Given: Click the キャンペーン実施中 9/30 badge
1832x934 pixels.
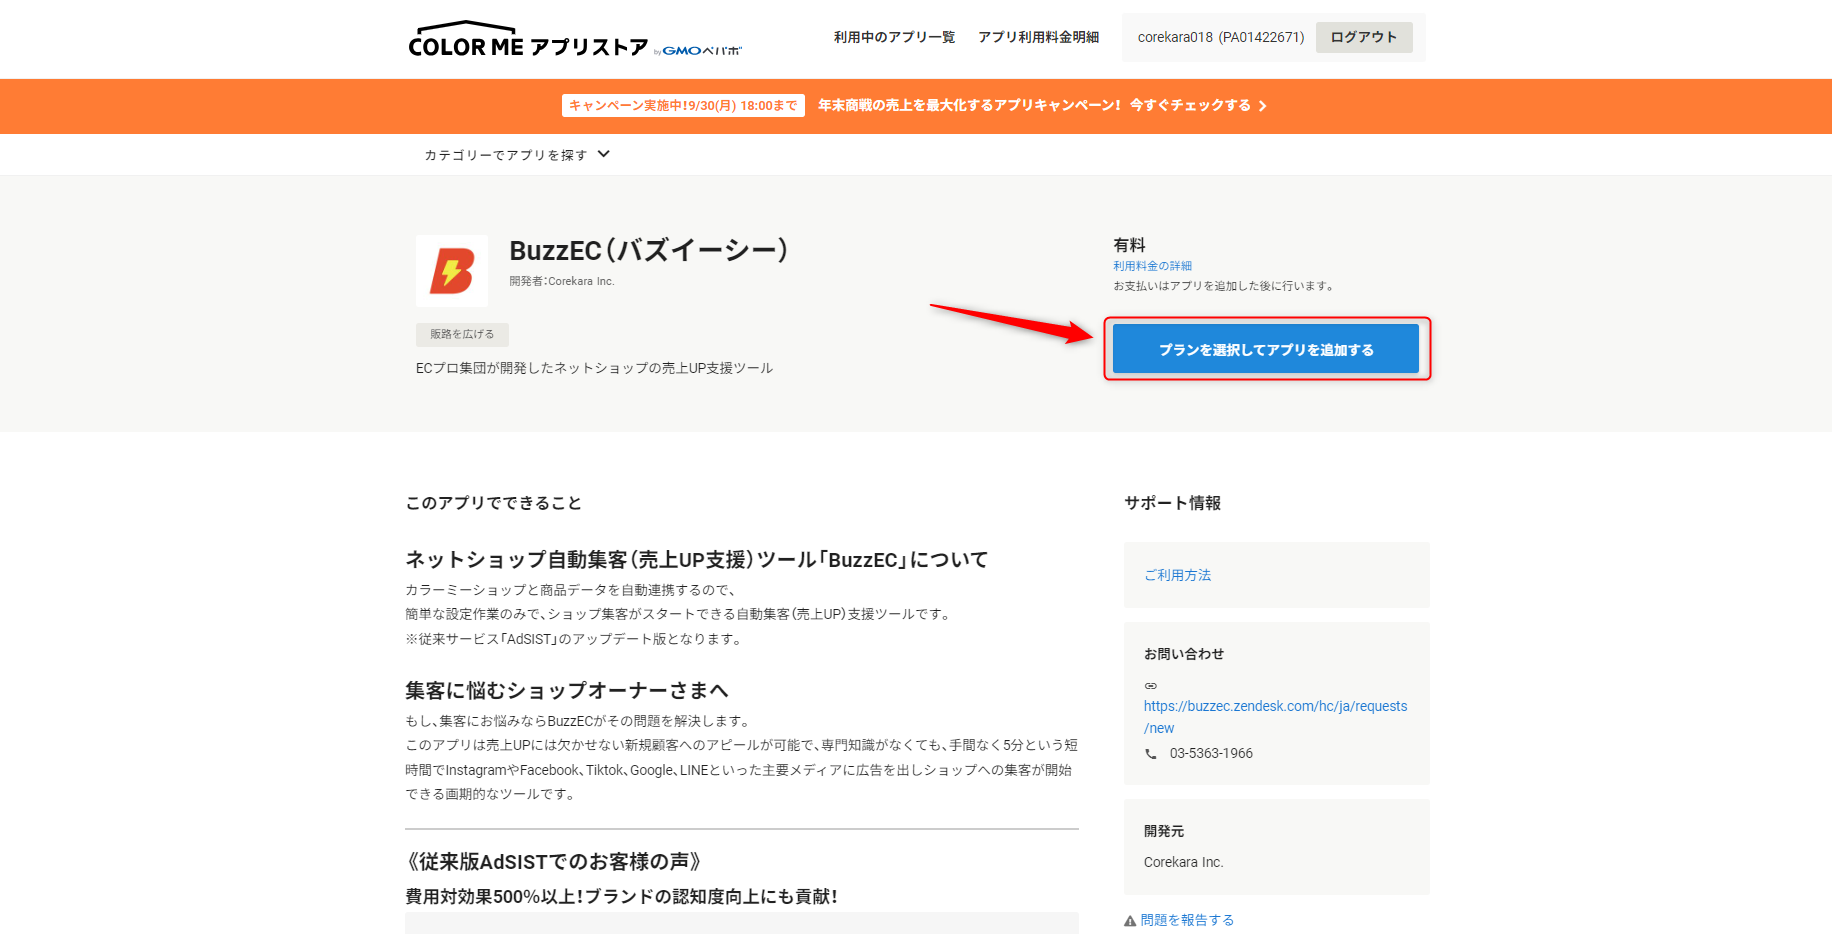Looking at the screenshot, I should click(683, 105).
